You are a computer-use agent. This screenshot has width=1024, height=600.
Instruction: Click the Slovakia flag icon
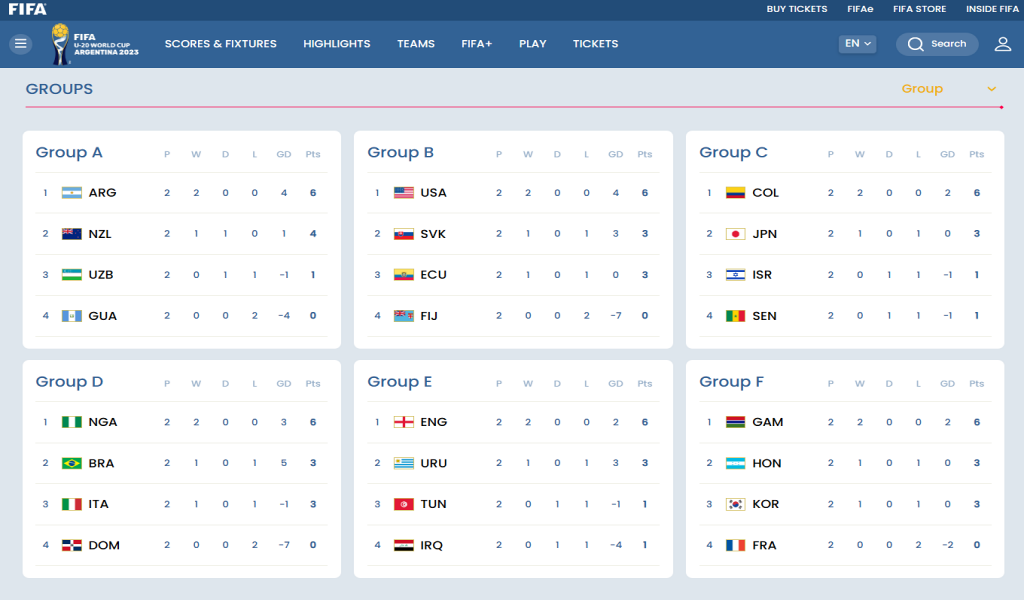pyautogui.click(x=404, y=234)
